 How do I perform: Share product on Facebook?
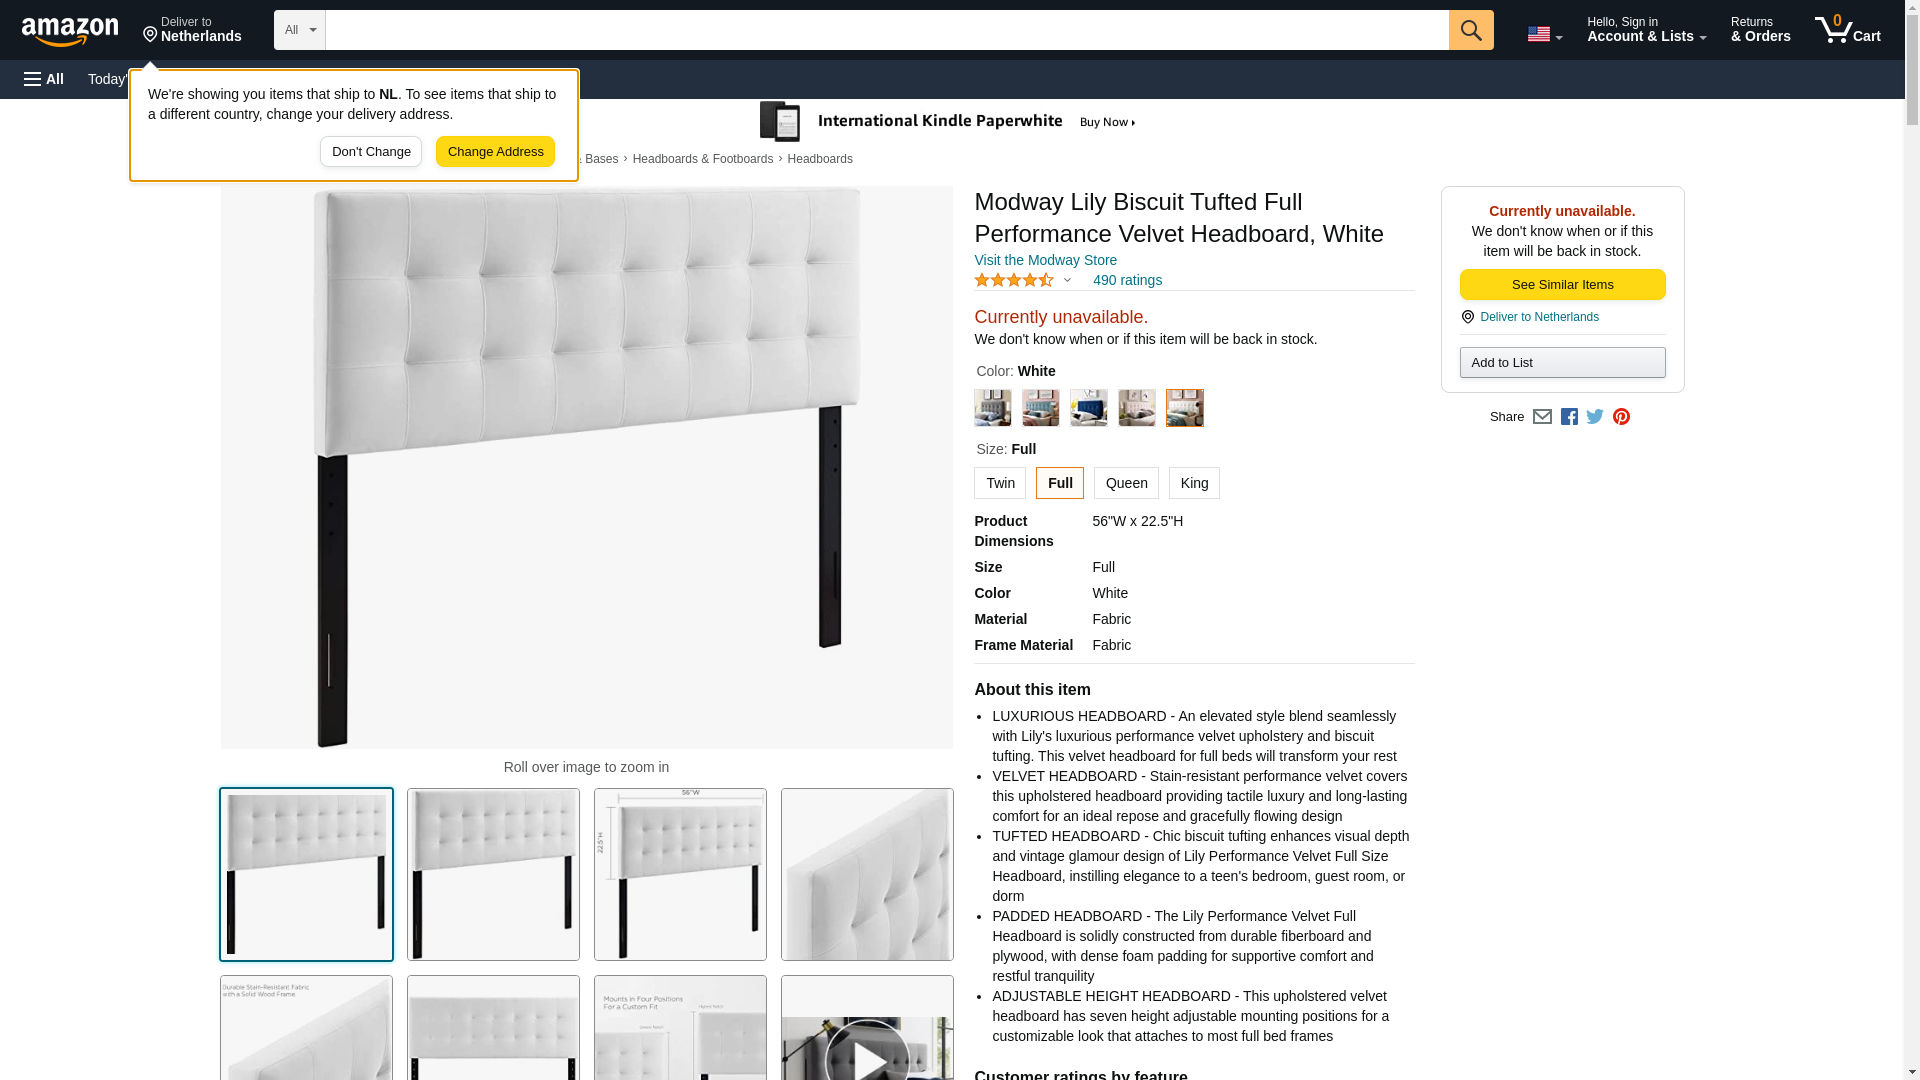tap(1569, 417)
